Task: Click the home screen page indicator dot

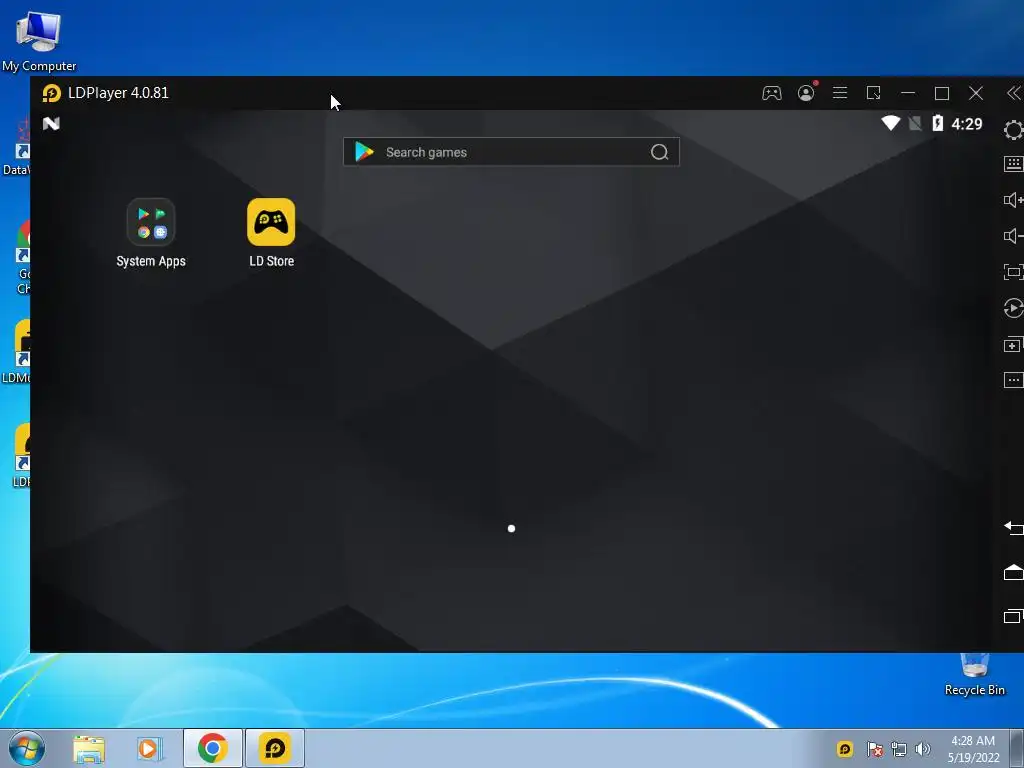Action: pos(511,528)
